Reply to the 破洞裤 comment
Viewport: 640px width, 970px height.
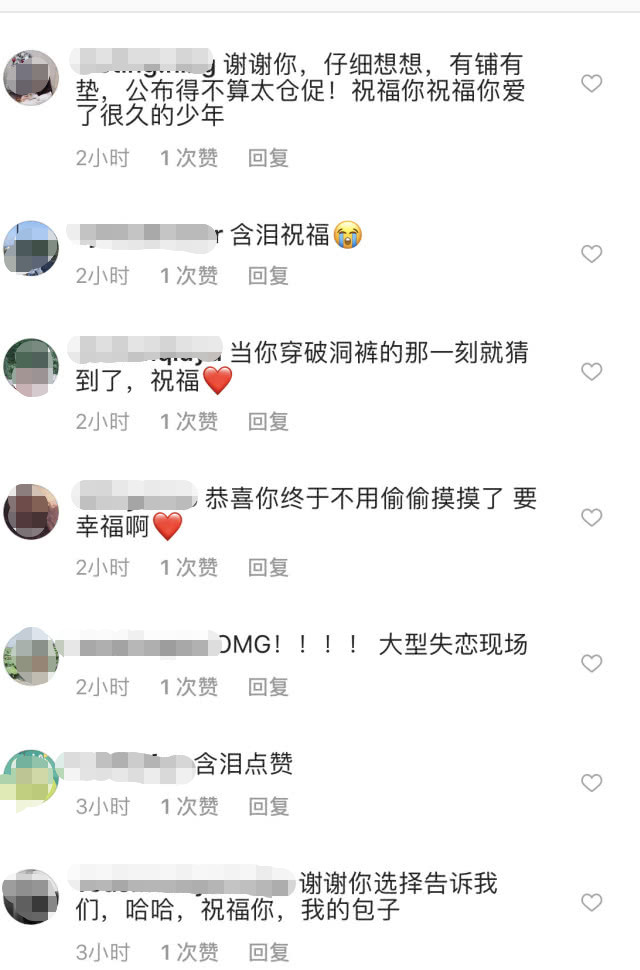268,421
